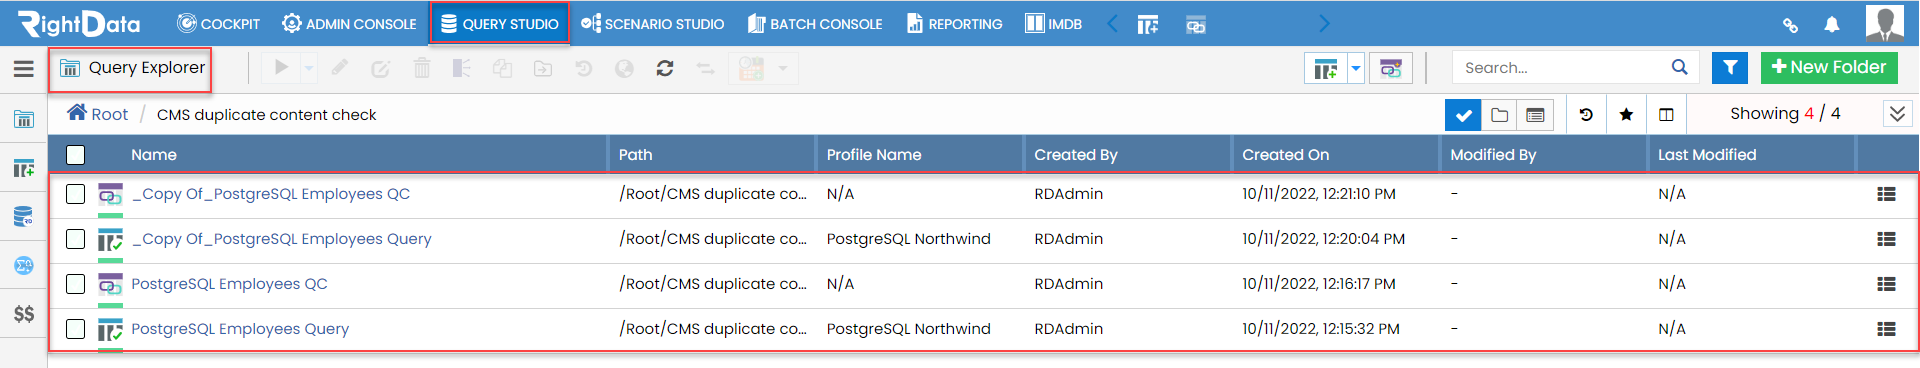Image resolution: width=1920 pixels, height=368 pixels.
Task: Check the PostgreSQL Employees Query row checkbox
Action: pos(76,329)
